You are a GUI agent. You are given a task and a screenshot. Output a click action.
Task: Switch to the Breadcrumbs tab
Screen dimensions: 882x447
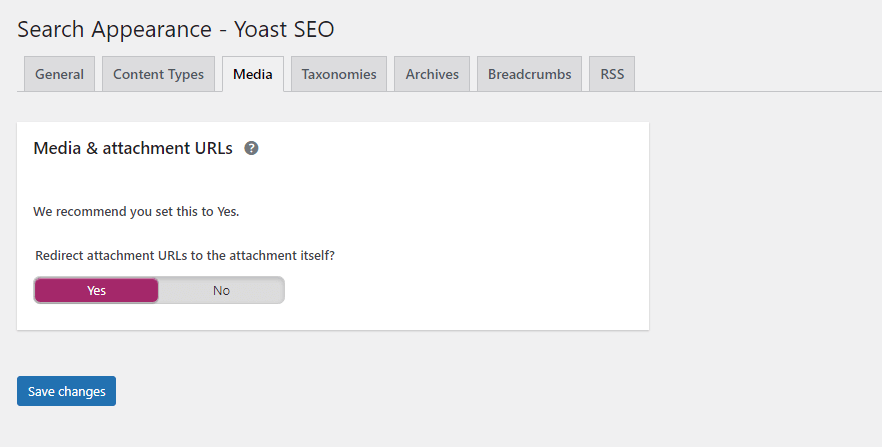pos(529,74)
